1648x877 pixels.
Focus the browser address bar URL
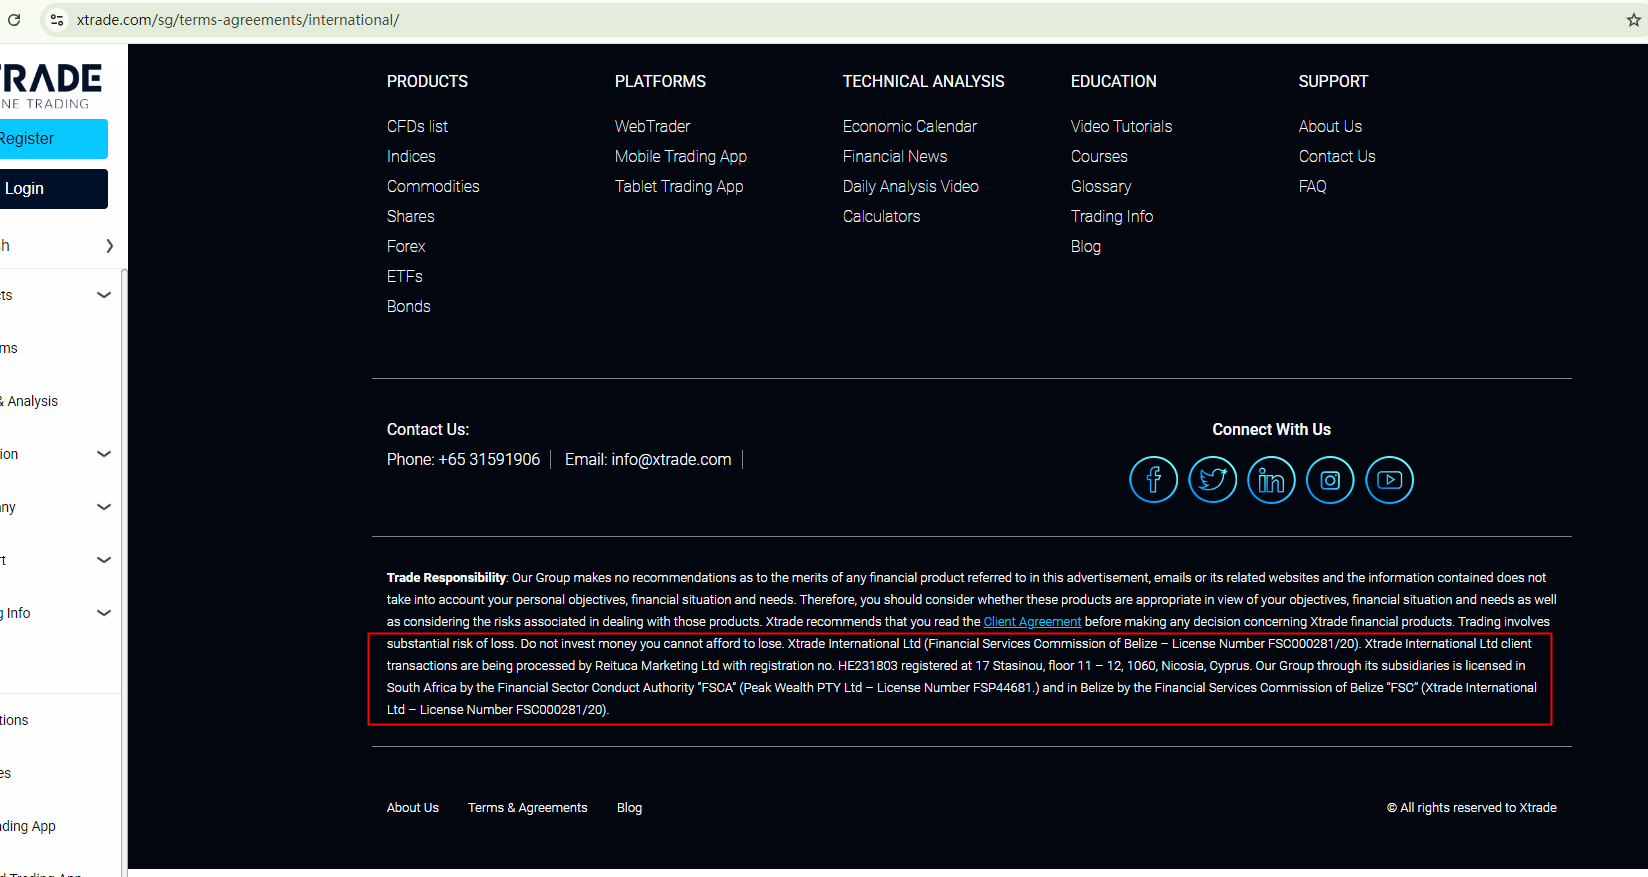click(238, 20)
